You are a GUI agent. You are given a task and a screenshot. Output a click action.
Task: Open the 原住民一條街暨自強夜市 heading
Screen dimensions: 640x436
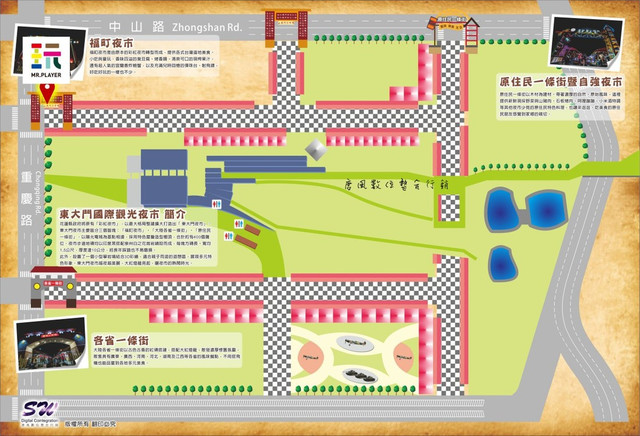561,78
